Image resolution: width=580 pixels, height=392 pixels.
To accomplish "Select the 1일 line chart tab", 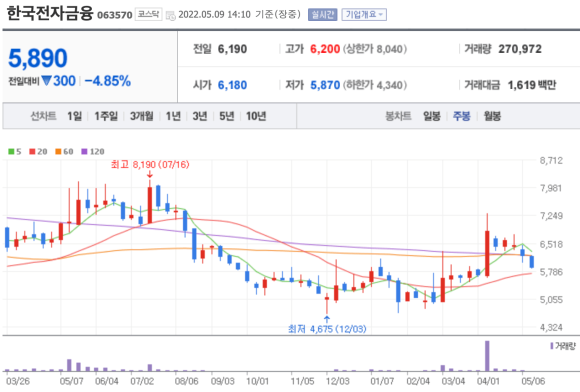I will (74, 116).
